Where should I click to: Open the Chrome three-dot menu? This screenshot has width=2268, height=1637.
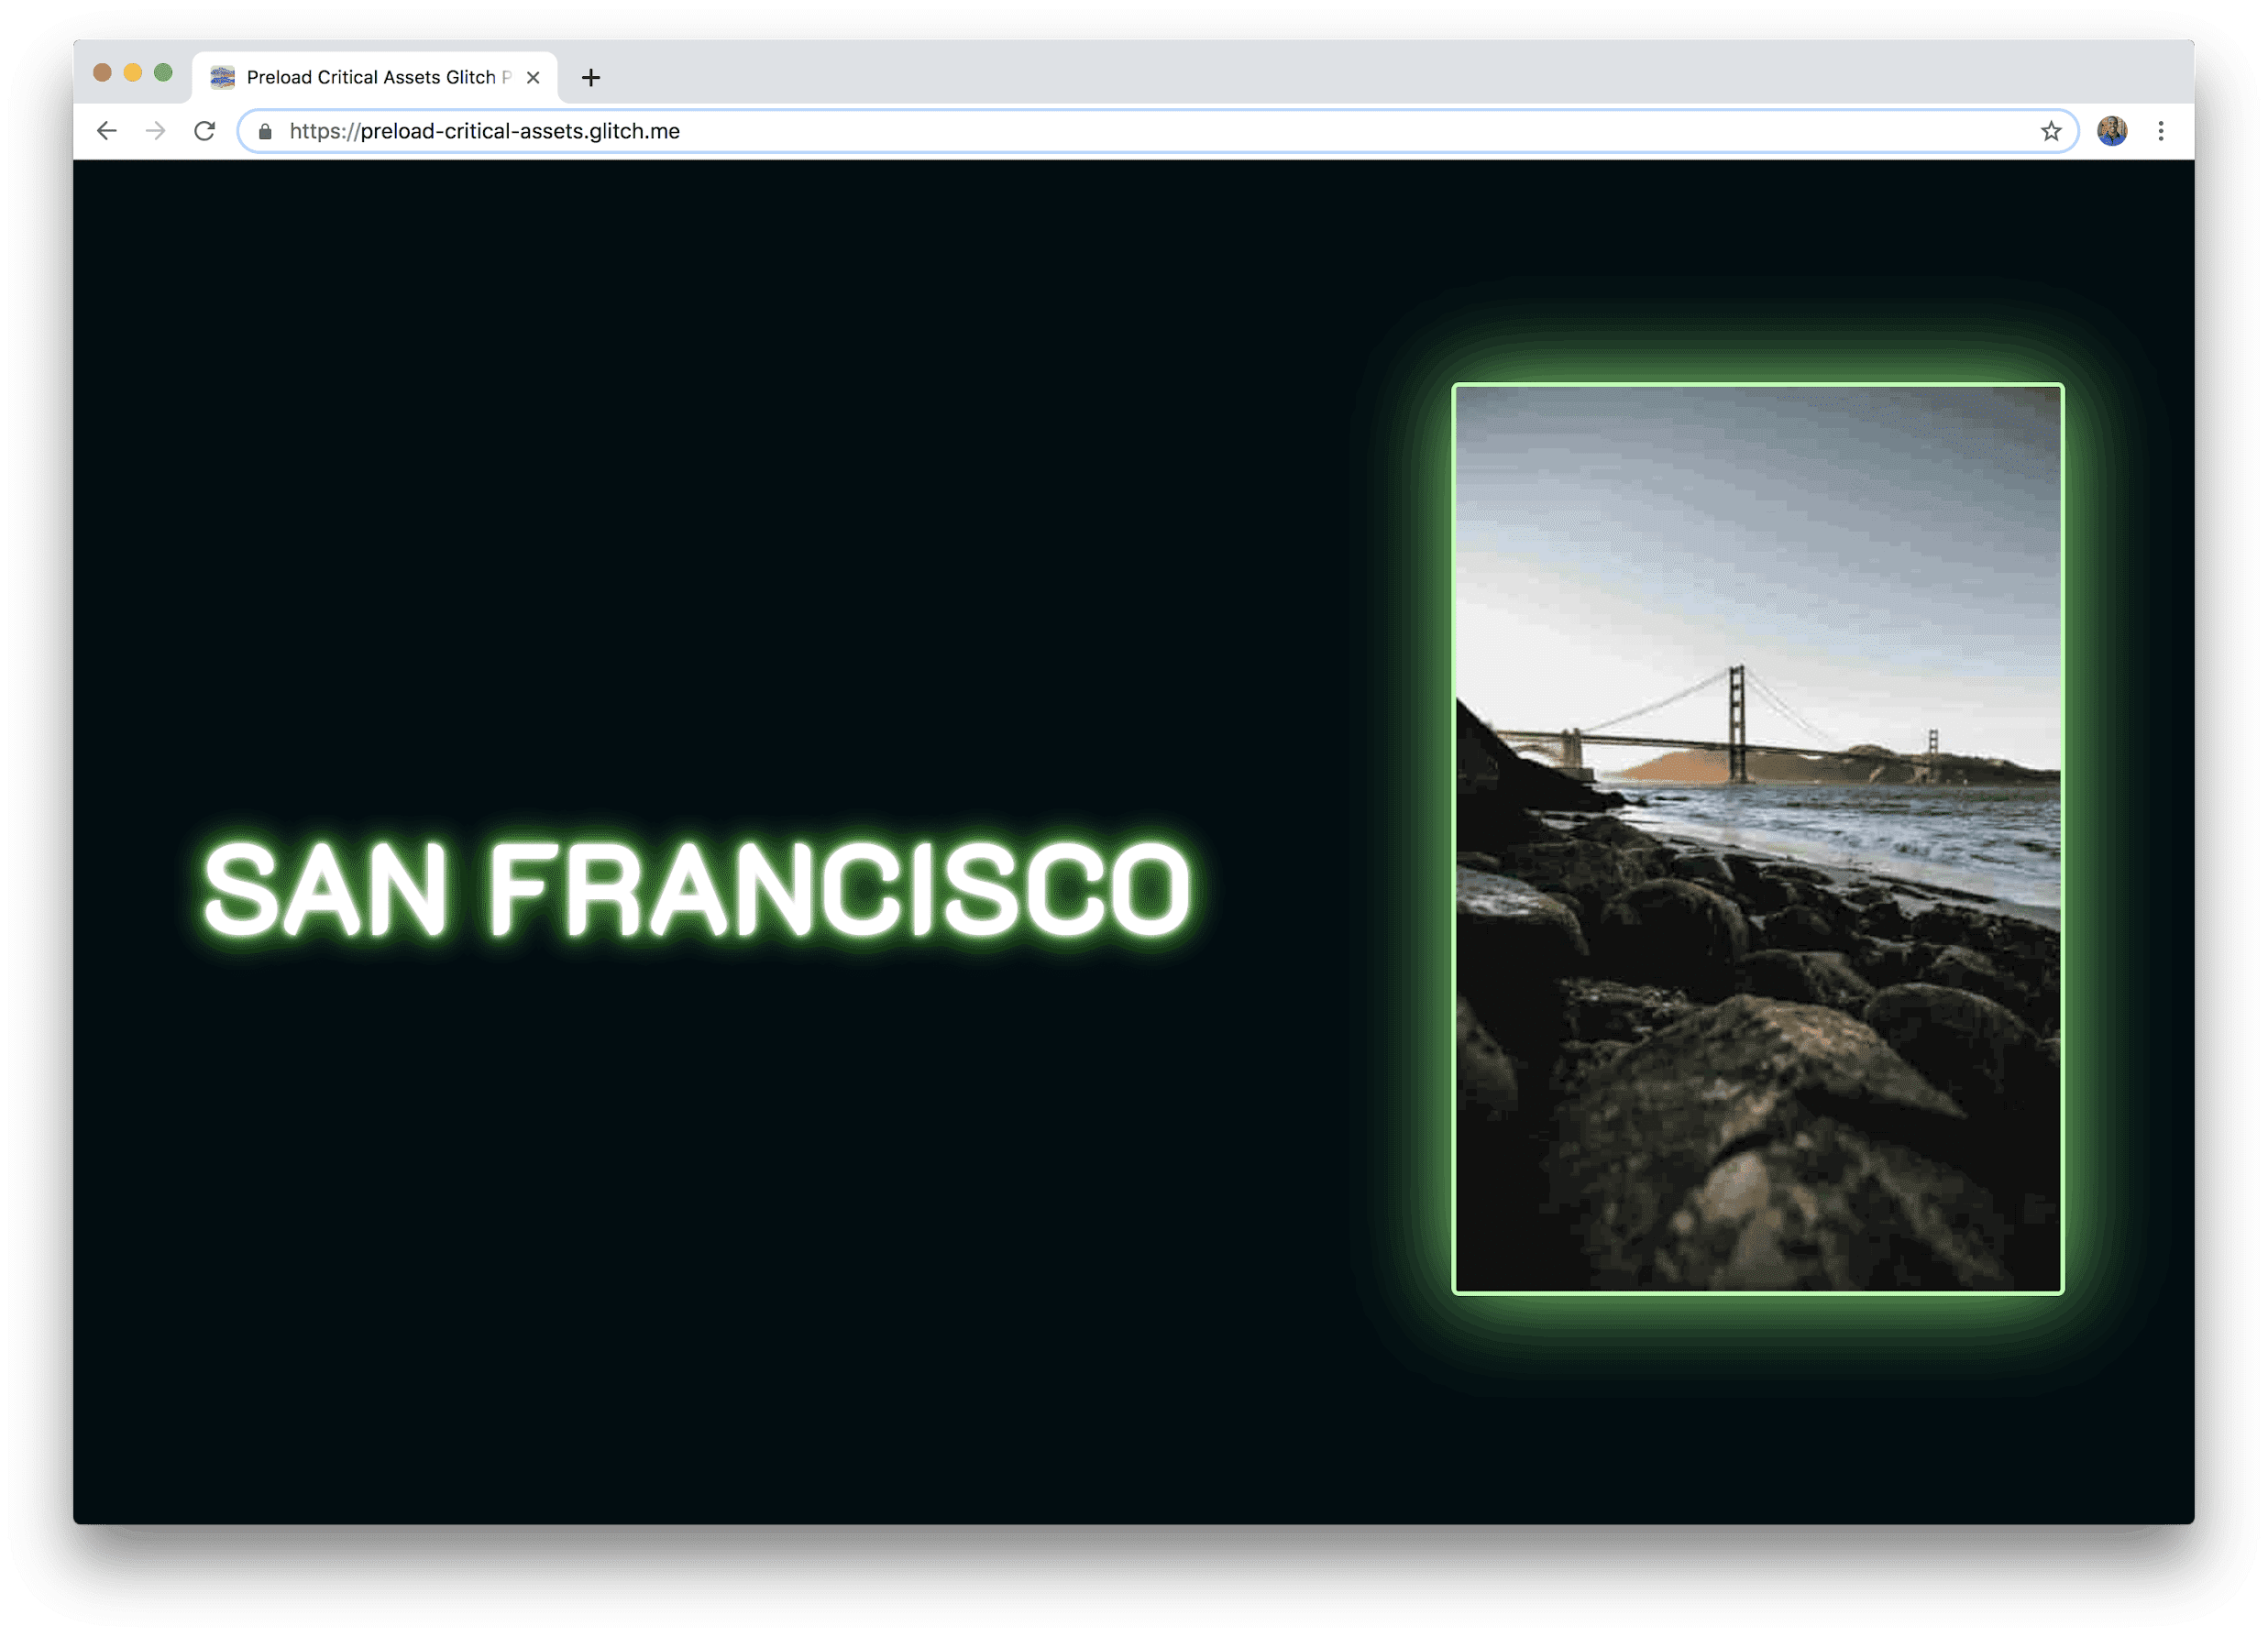tap(2161, 131)
